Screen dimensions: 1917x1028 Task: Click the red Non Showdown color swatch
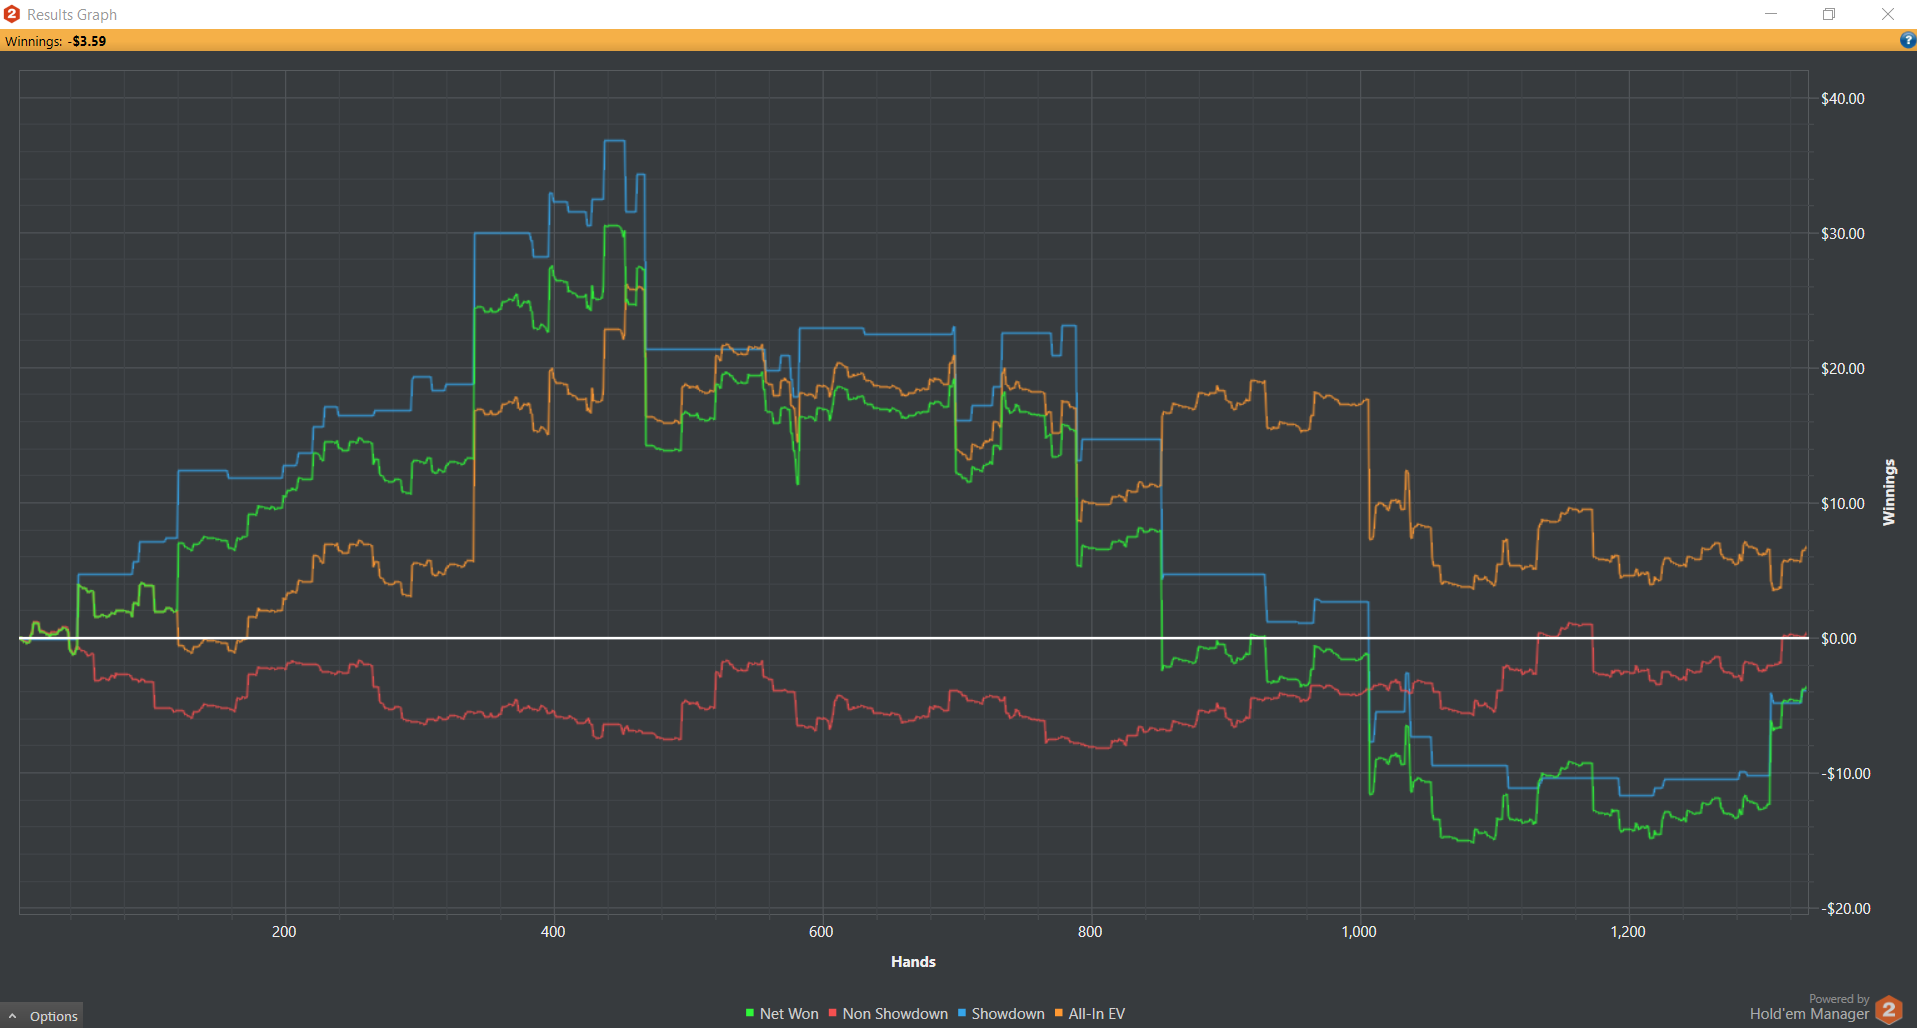[x=833, y=1013]
